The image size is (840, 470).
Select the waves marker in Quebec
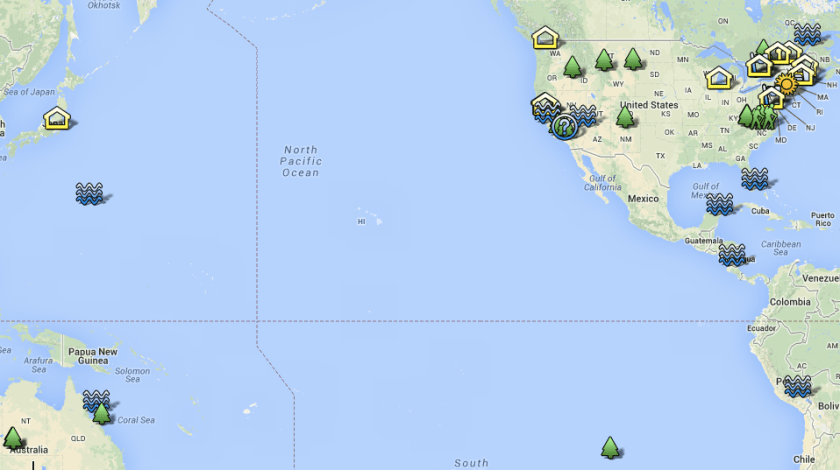807,34
